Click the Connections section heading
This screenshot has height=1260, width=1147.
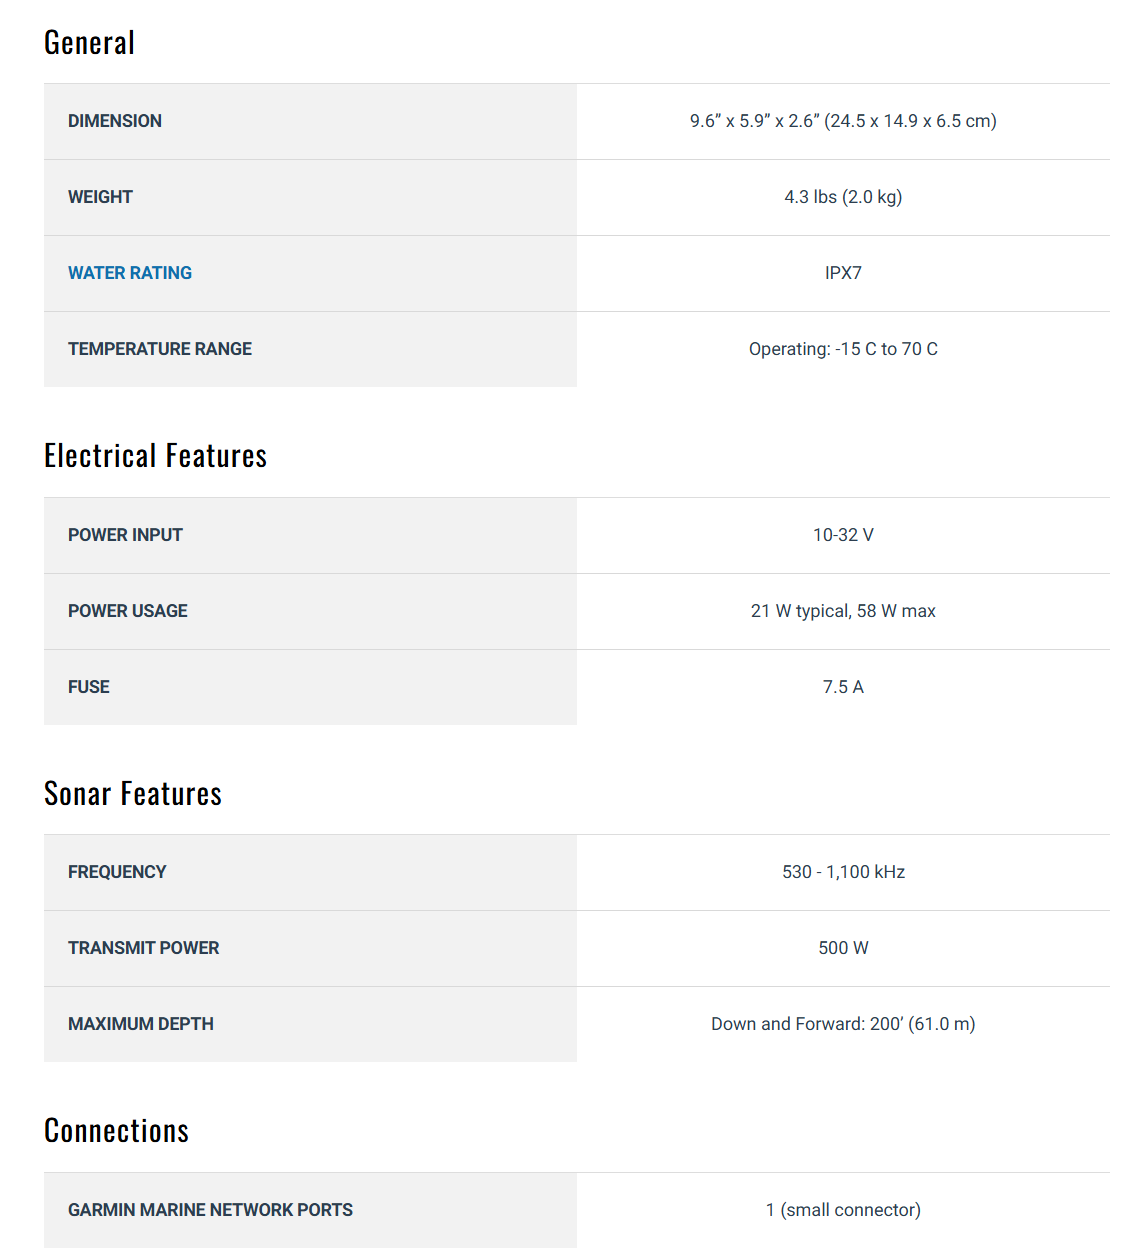[x=117, y=1131]
